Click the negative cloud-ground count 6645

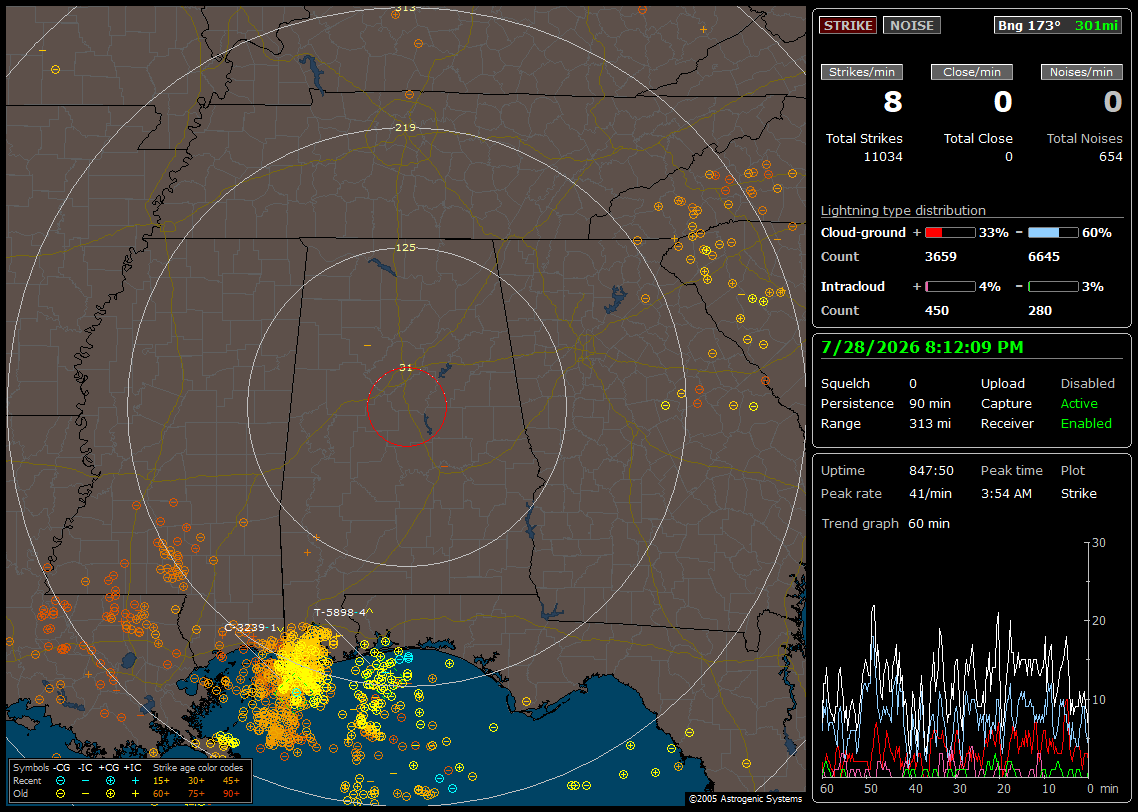pos(1044,257)
